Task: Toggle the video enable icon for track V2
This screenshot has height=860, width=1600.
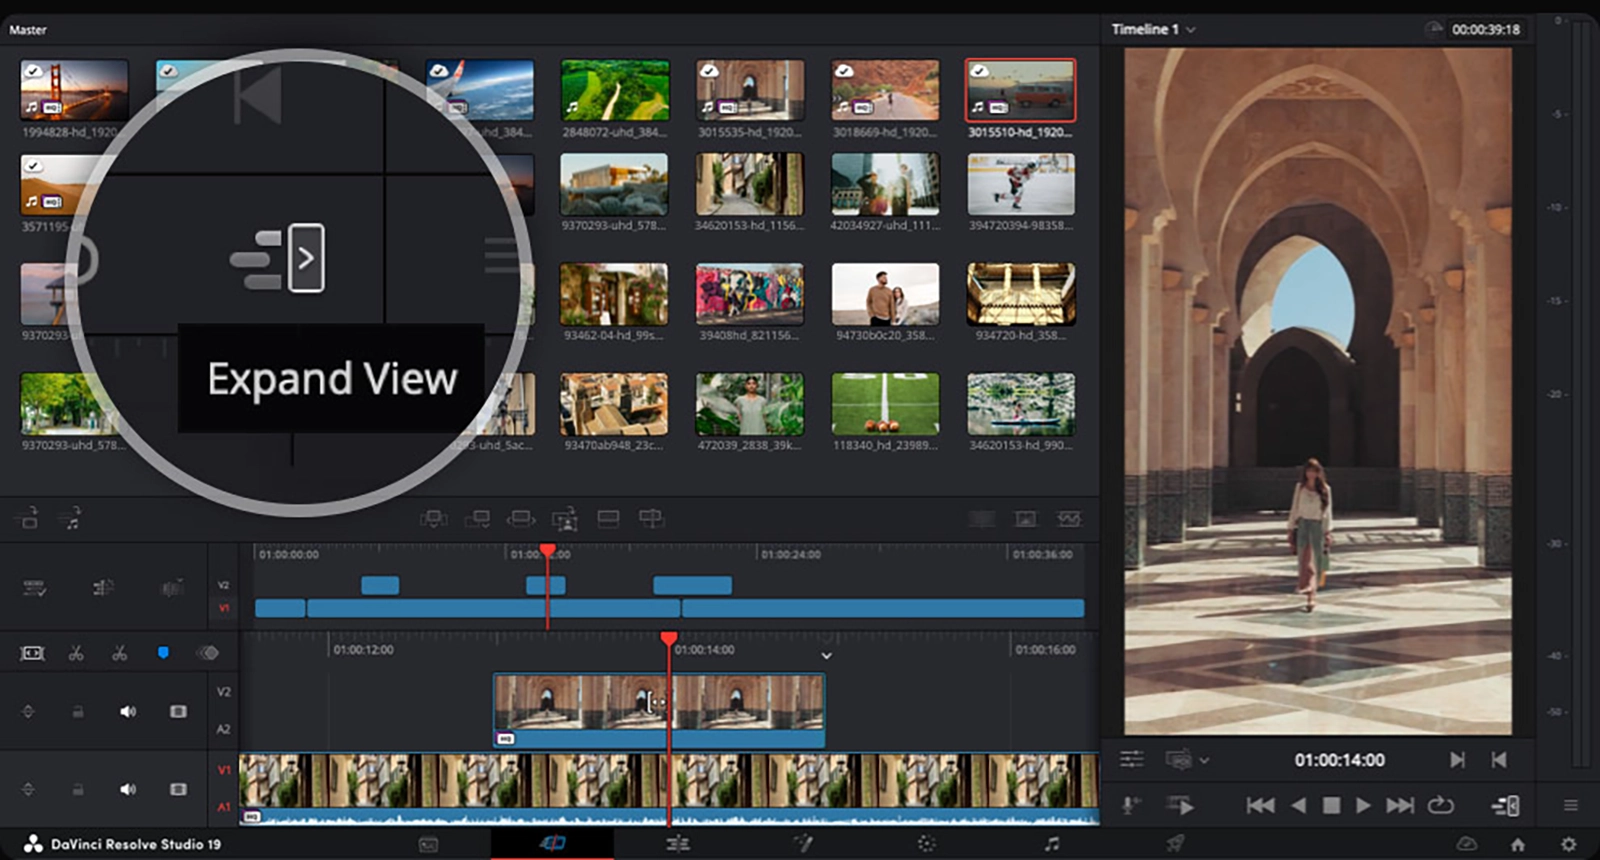Action: 178,711
